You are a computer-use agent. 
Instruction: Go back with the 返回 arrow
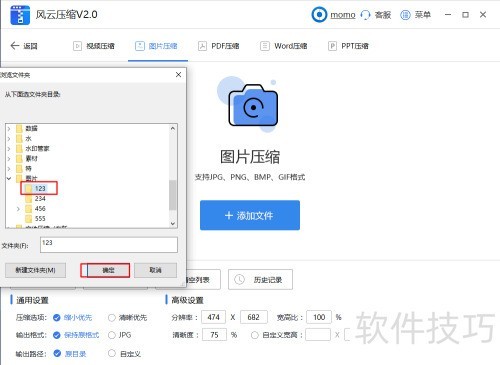pos(15,46)
